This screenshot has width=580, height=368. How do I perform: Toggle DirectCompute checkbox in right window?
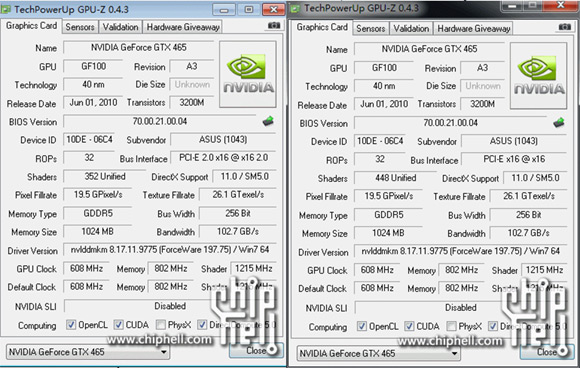point(493,326)
